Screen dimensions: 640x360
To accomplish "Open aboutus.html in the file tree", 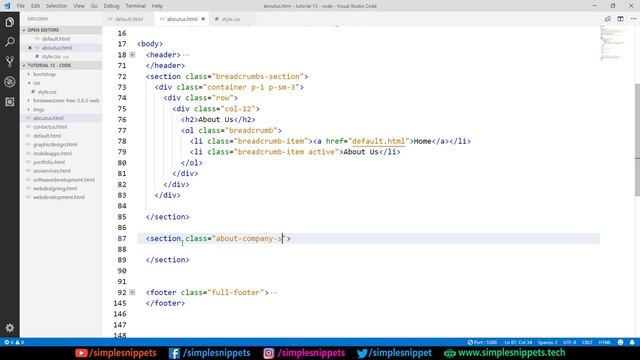I will [x=48, y=118].
